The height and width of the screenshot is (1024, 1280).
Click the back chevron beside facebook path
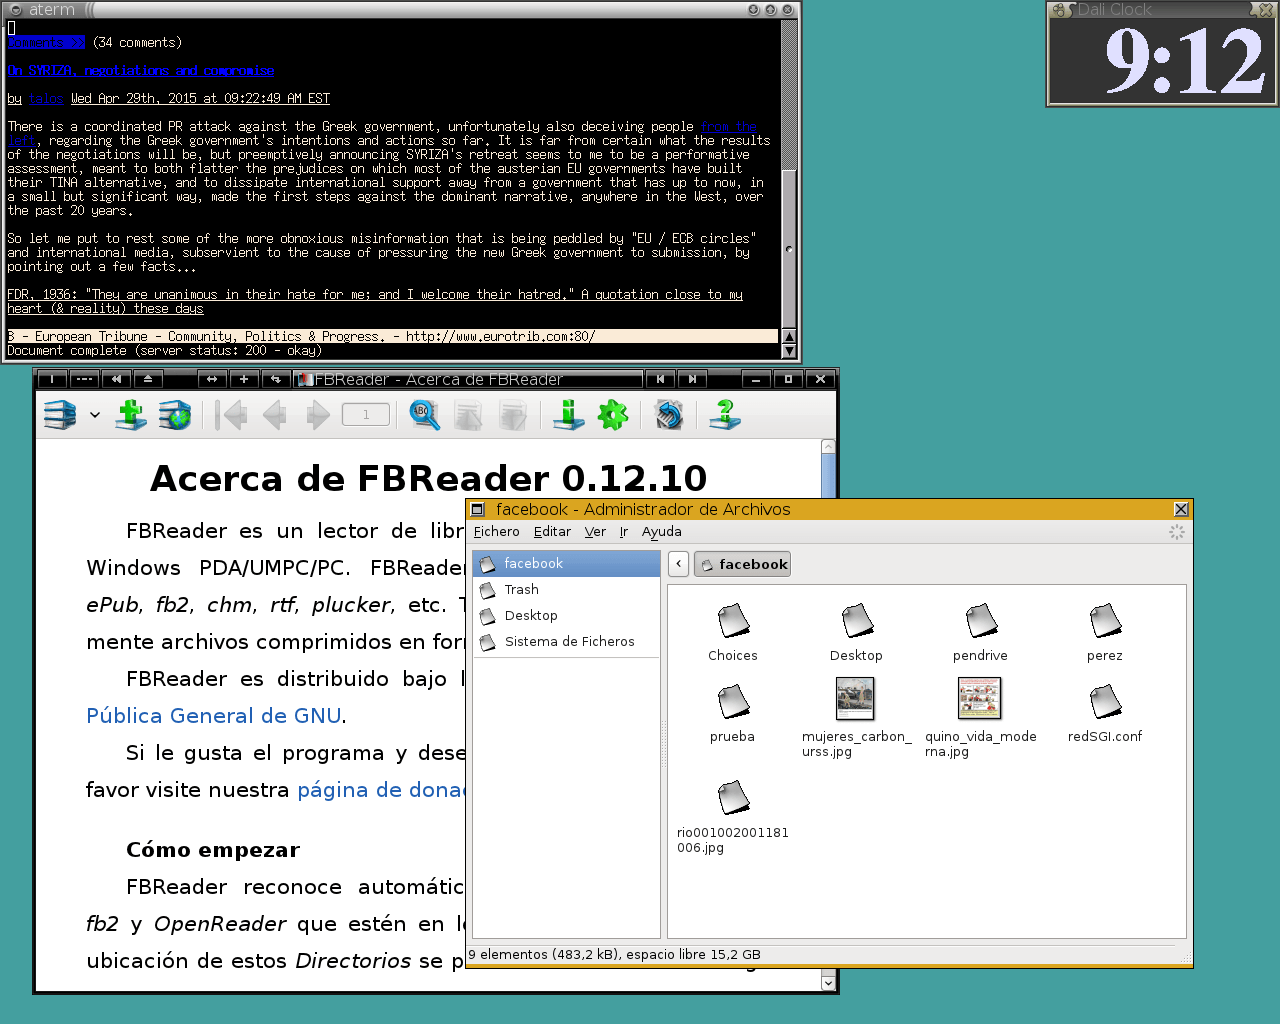(x=679, y=564)
